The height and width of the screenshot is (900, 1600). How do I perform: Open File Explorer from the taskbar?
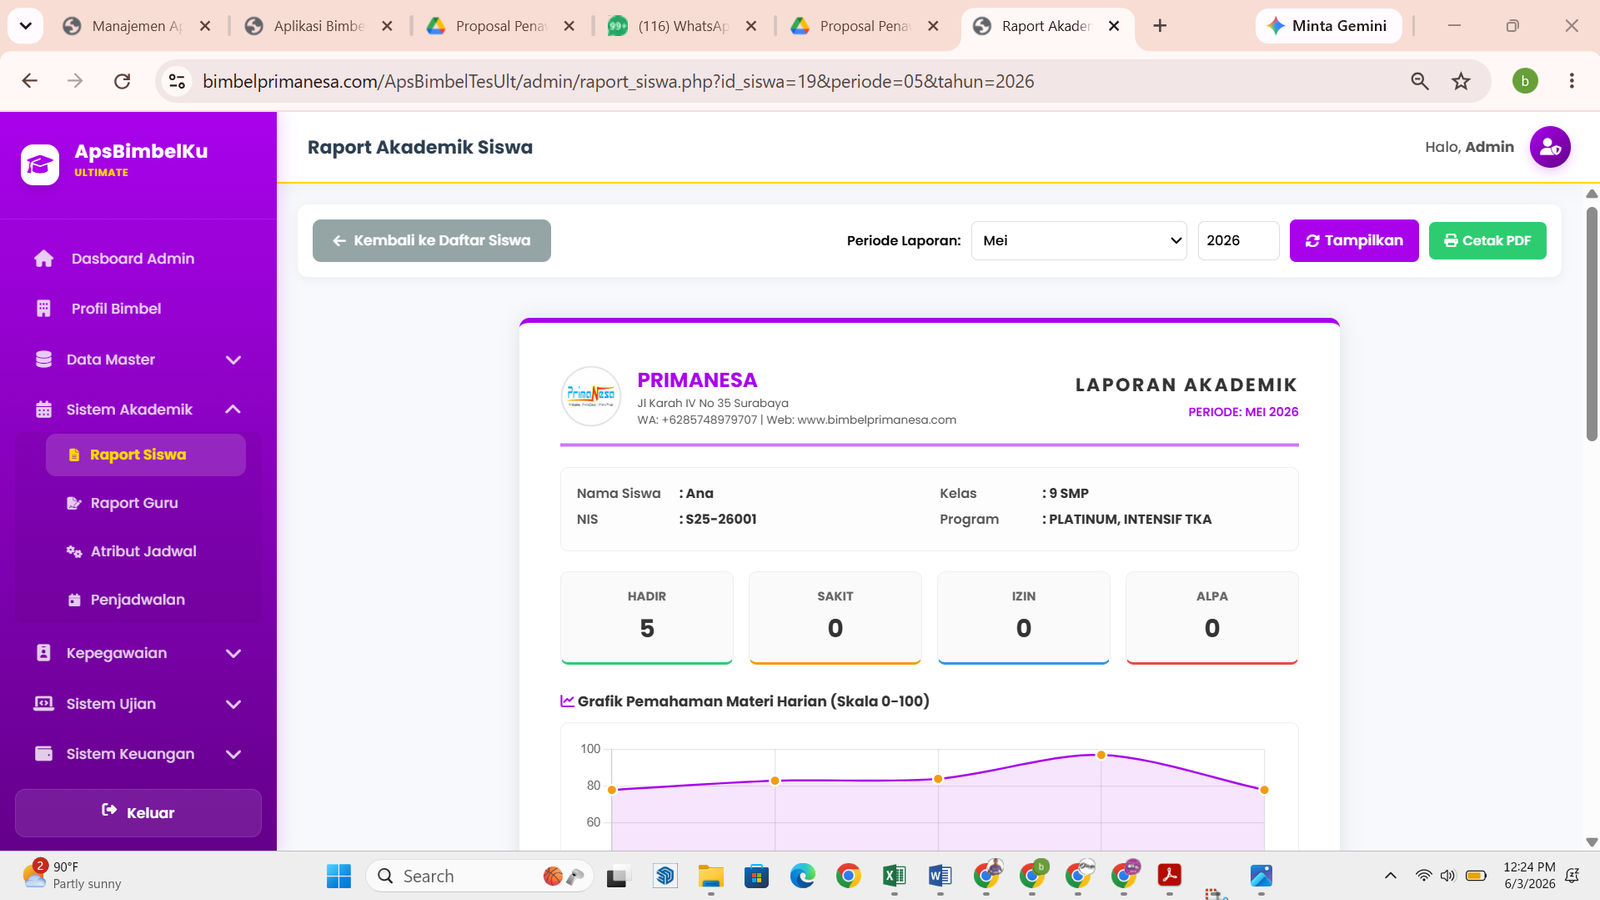click(x=711, y=876)
